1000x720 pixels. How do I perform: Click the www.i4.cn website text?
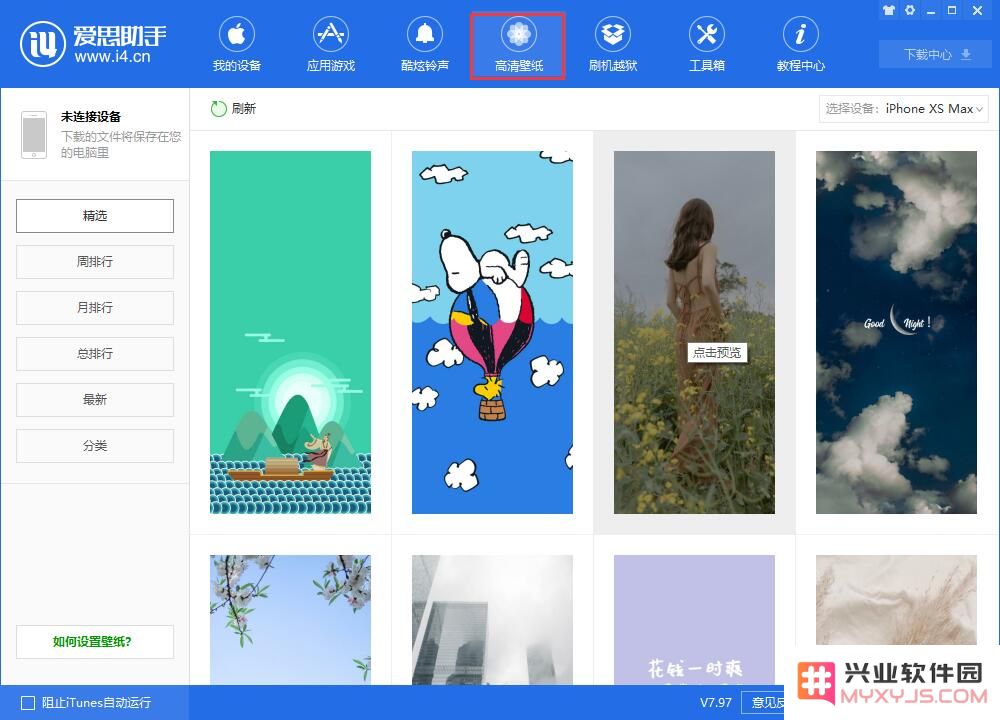pyautogui.click(x=112, y=57)
